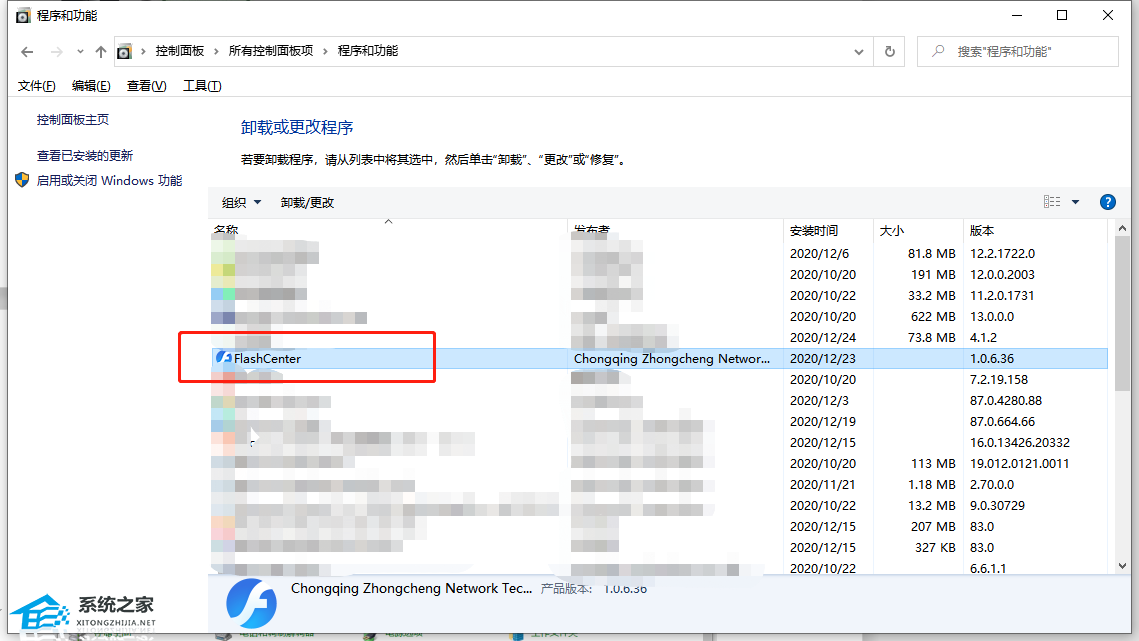This screenshot has width=1139, height=641.
Task: Refresh the programs list
Action: tap(889, 52)
